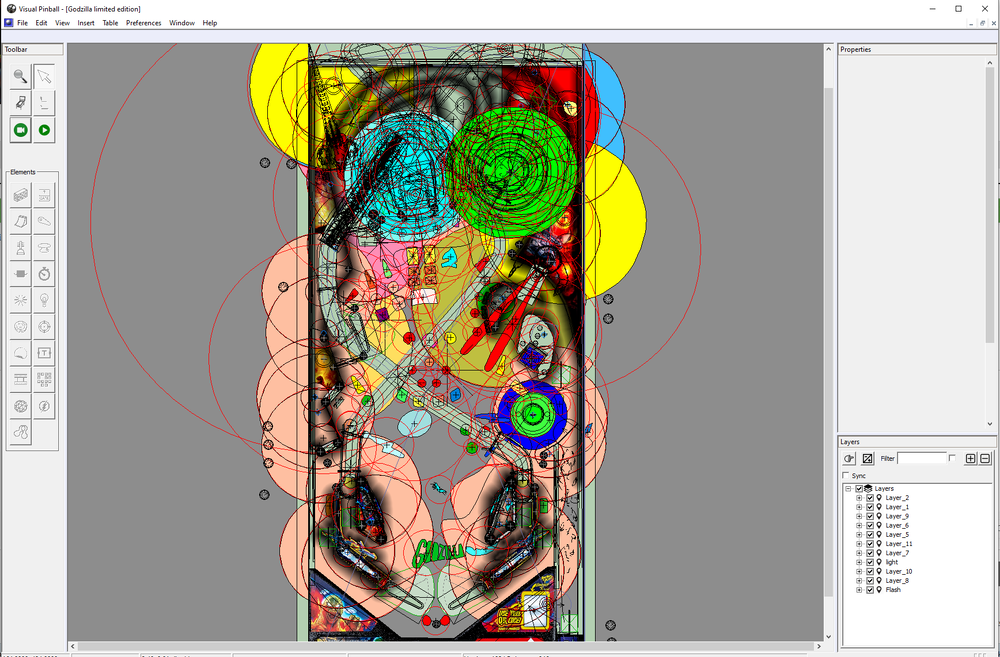This screenshot has height=657, width=1000.
Task: Uncheck the Flash layer checkbox
Action: pos(870,590)
